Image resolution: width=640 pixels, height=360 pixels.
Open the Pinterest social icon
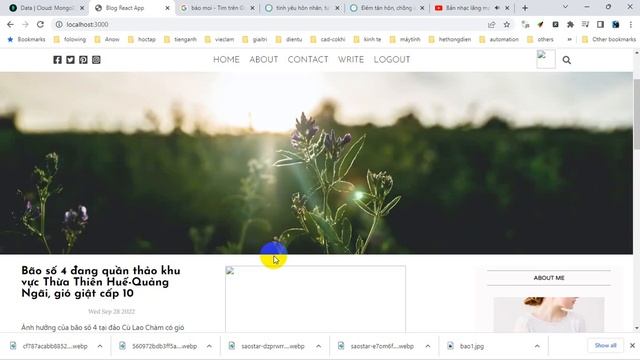tap(83, 60)
